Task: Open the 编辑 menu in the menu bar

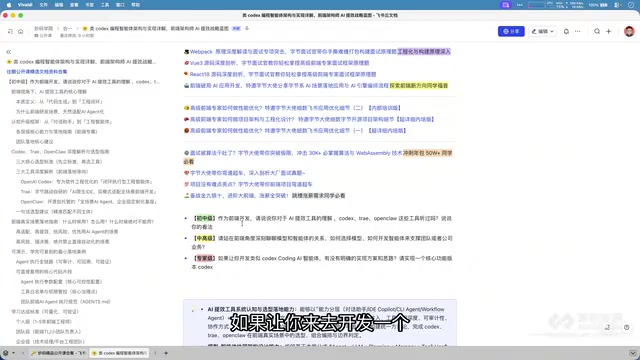Action: point(59,5)
